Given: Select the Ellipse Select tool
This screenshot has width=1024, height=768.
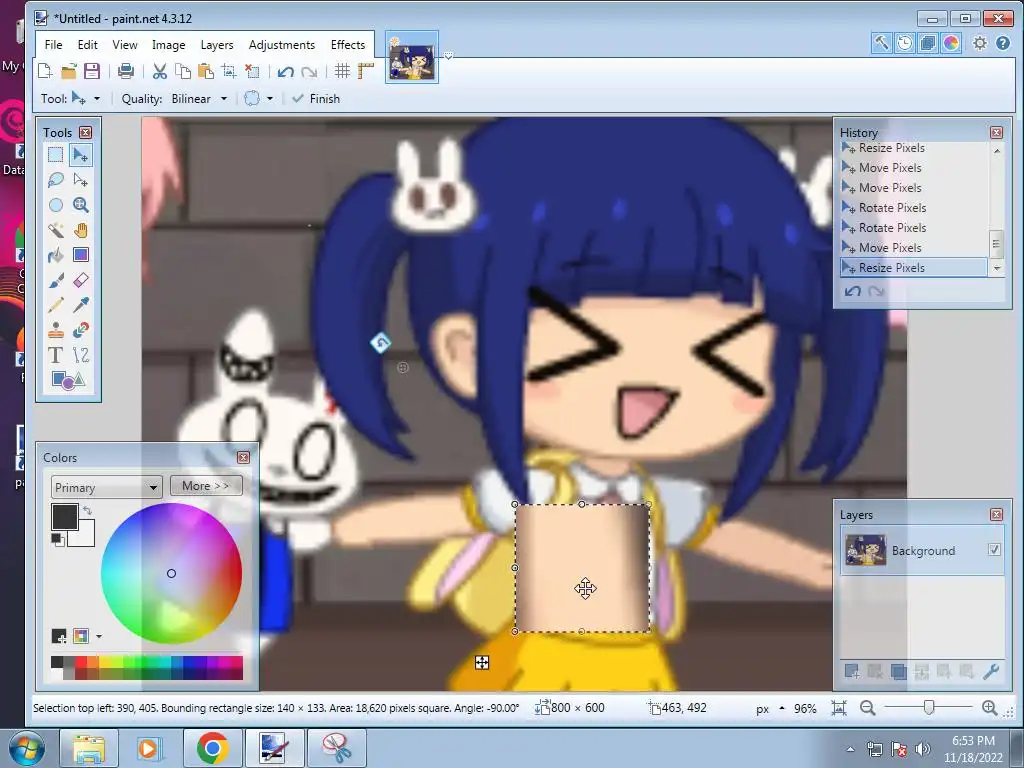Looking at the screenshot, I should point(56,205).
